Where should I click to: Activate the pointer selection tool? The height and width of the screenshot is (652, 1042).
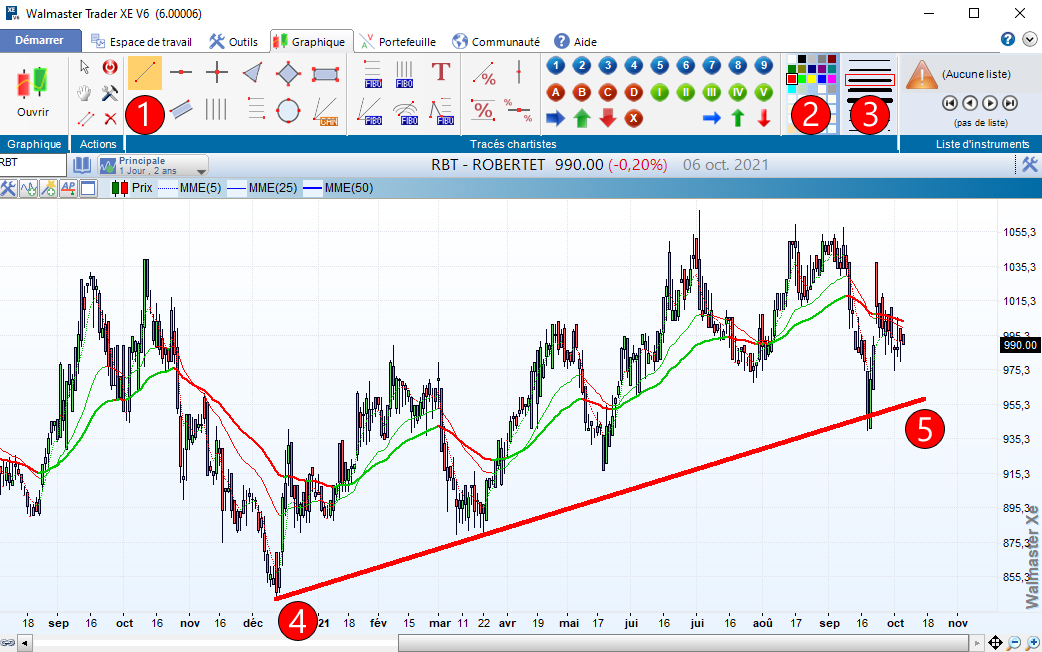point(84,66)
